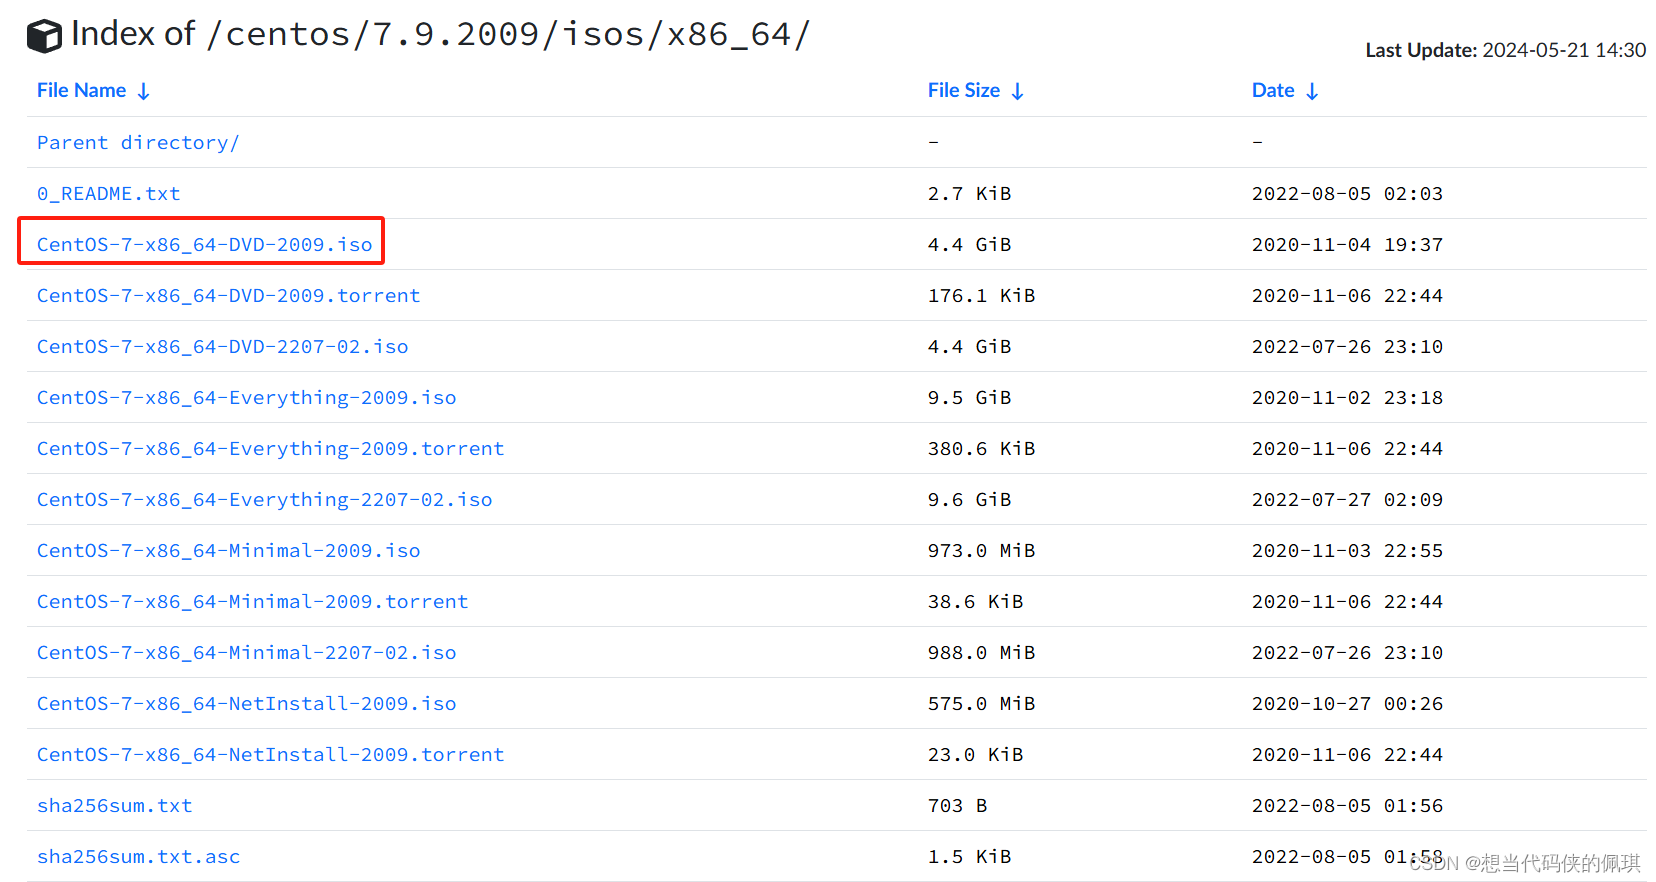Screen dimensions: 1656x882
Task: Download CentOS-7-x86_64-DVD-2009.iso
Action: point(204,245)
